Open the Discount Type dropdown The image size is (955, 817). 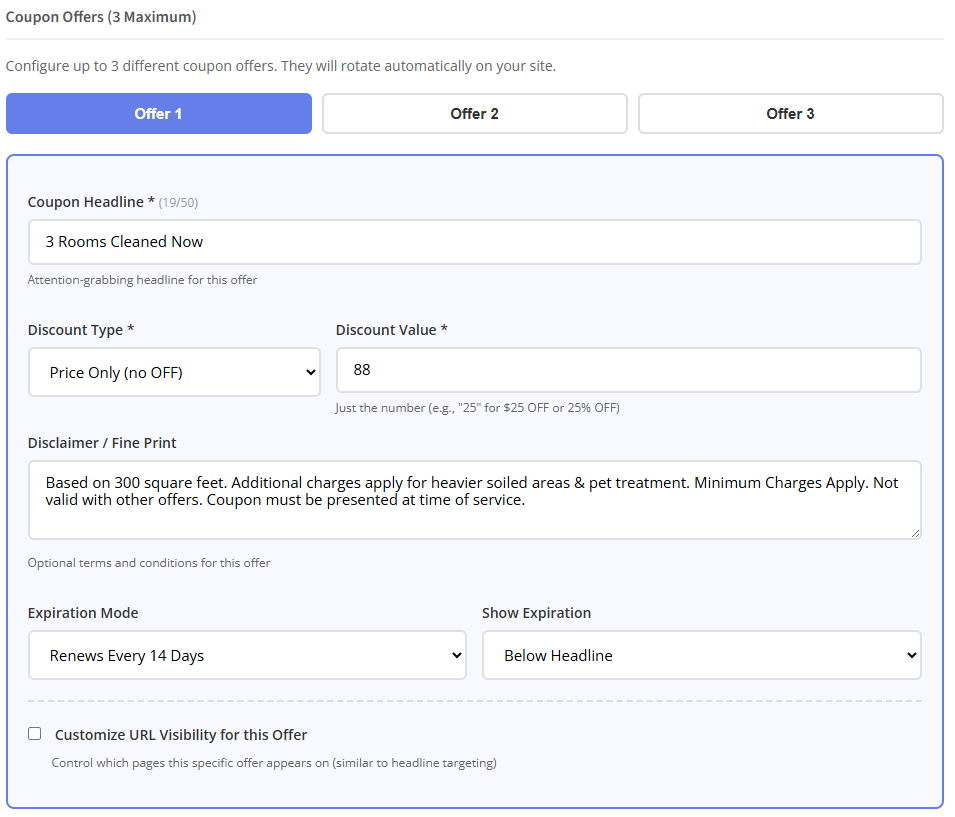[x=174, y=372]
